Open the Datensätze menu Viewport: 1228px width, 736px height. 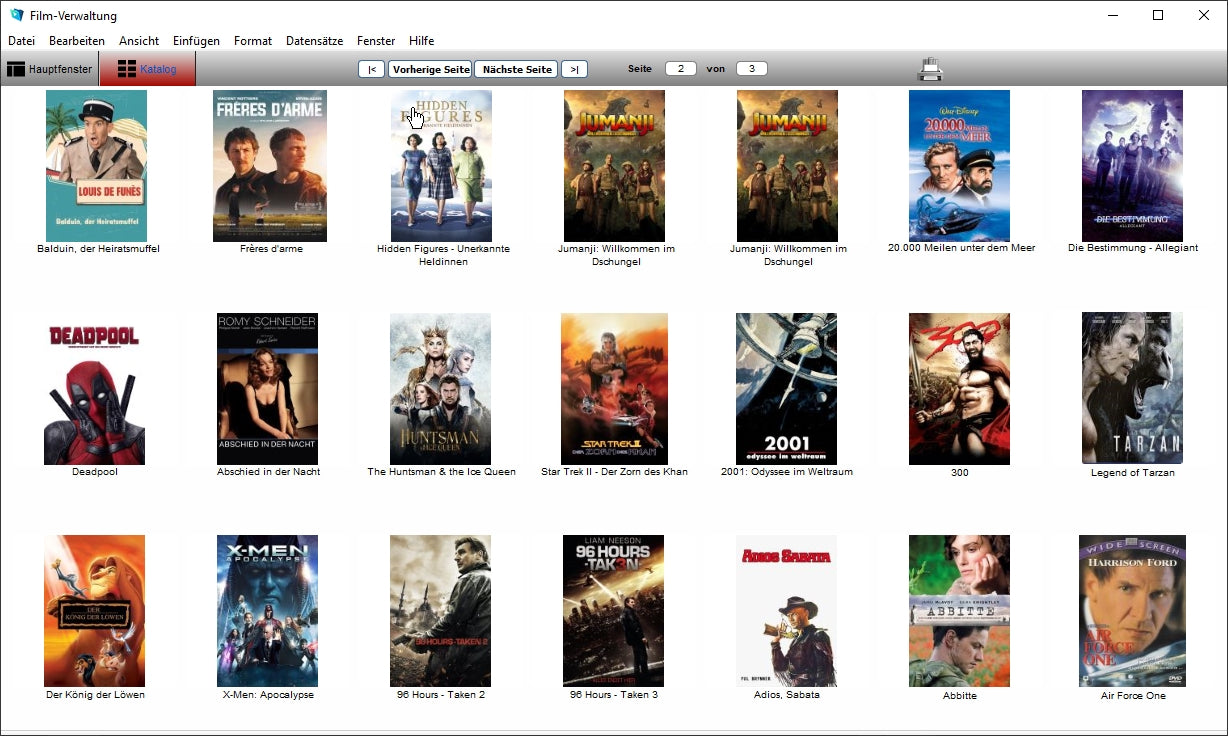click(314, 41)
